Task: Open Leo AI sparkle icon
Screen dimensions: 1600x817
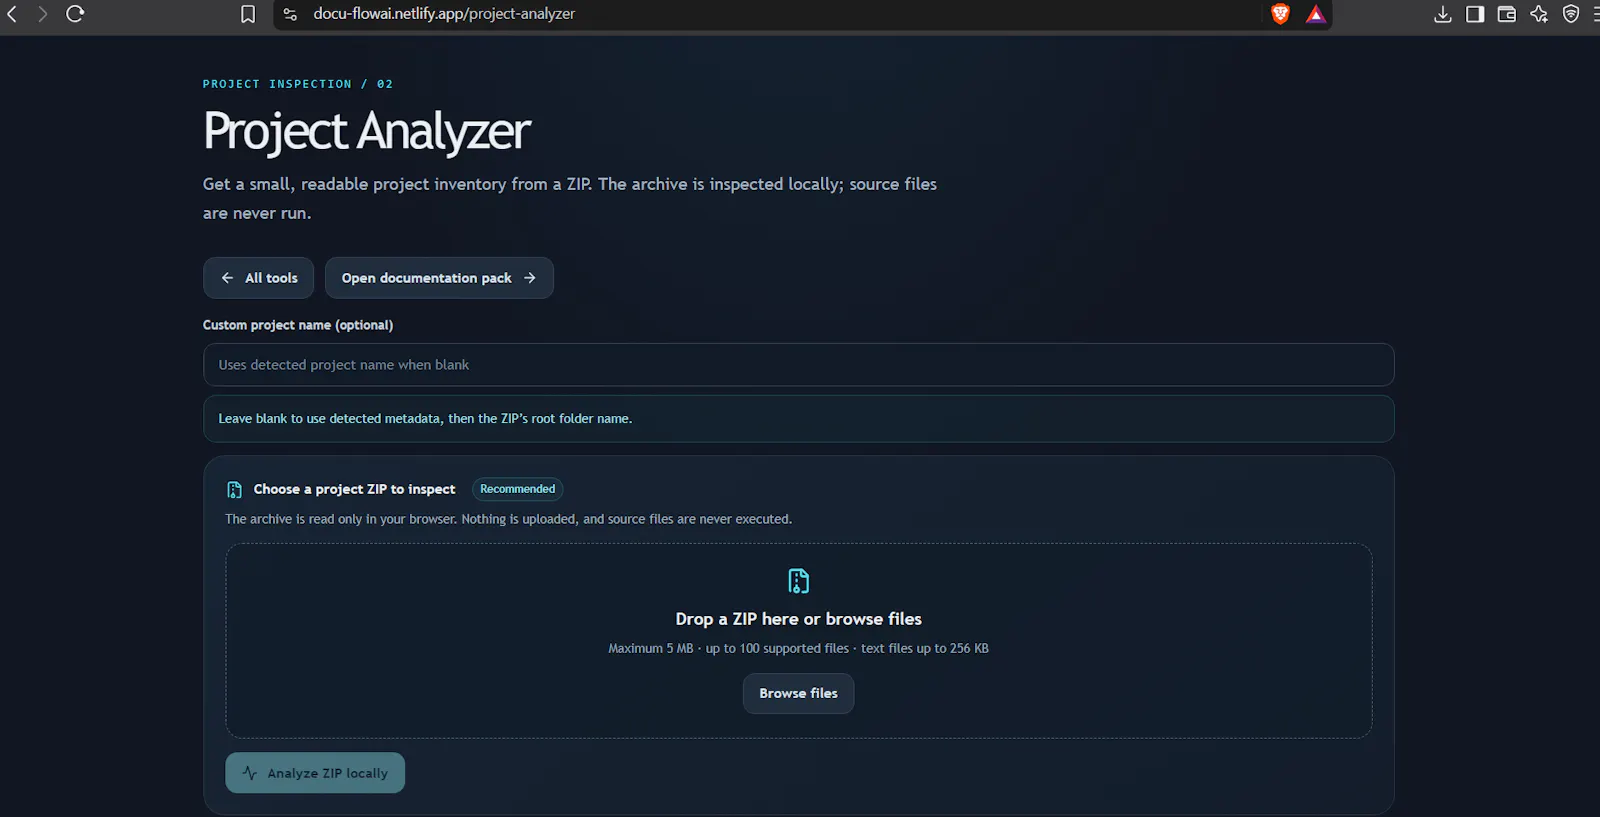Action: [x=1539, y=14]
